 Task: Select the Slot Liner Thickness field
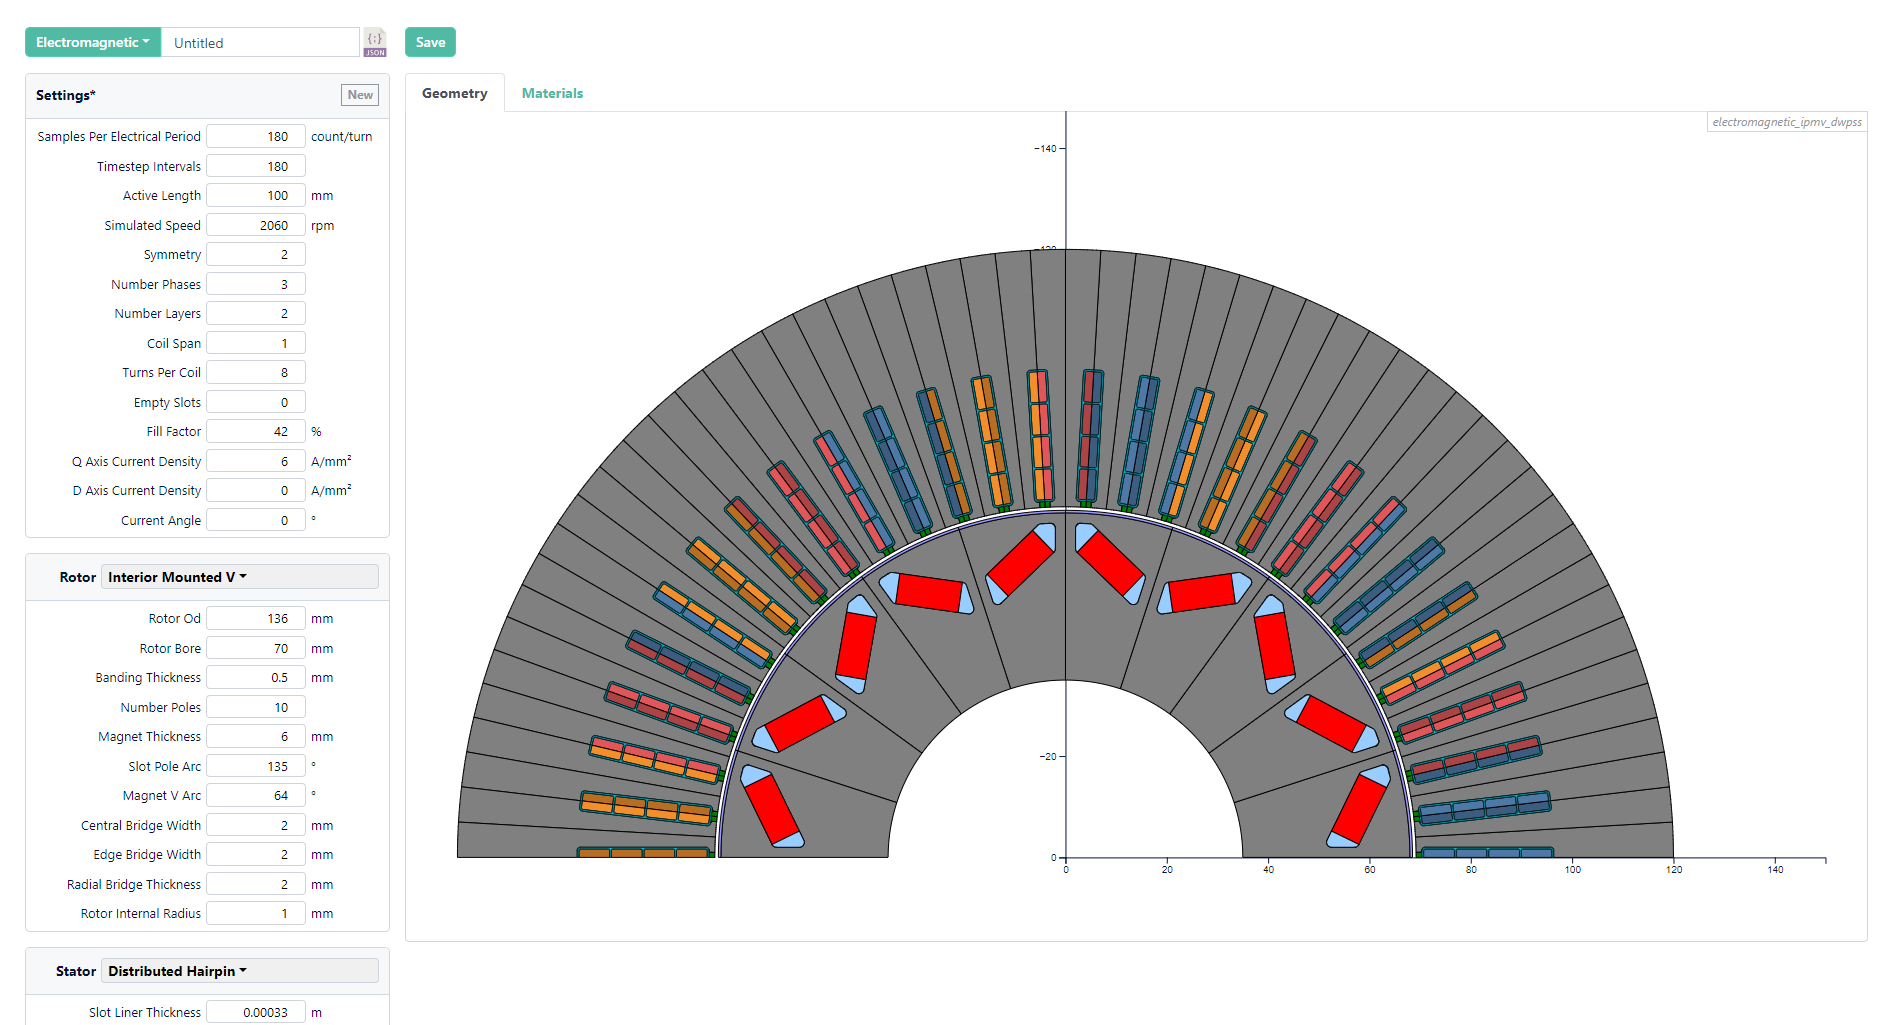256,1013
